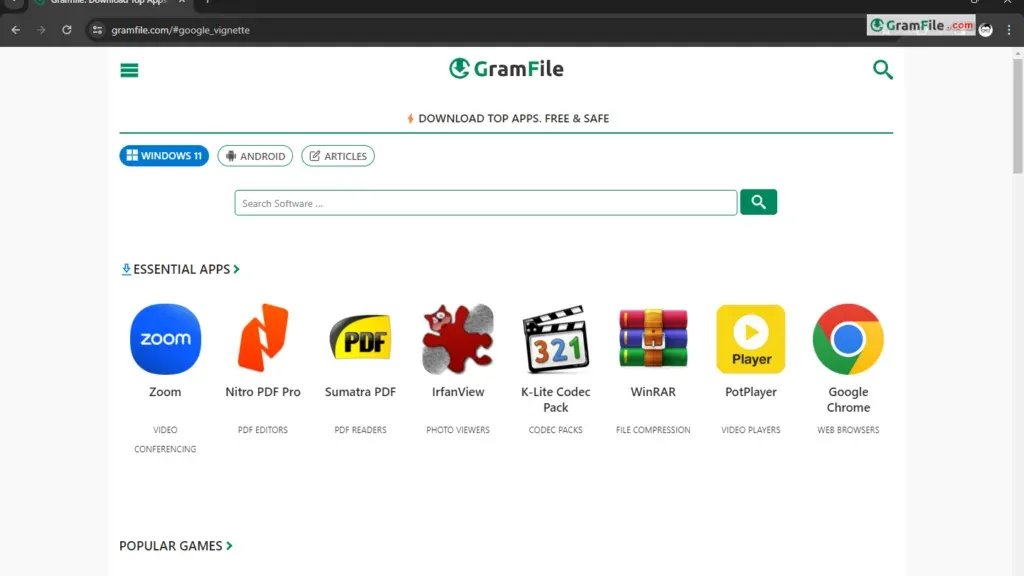
Task: Switch to the Android tab
Action: pos(255,156)
